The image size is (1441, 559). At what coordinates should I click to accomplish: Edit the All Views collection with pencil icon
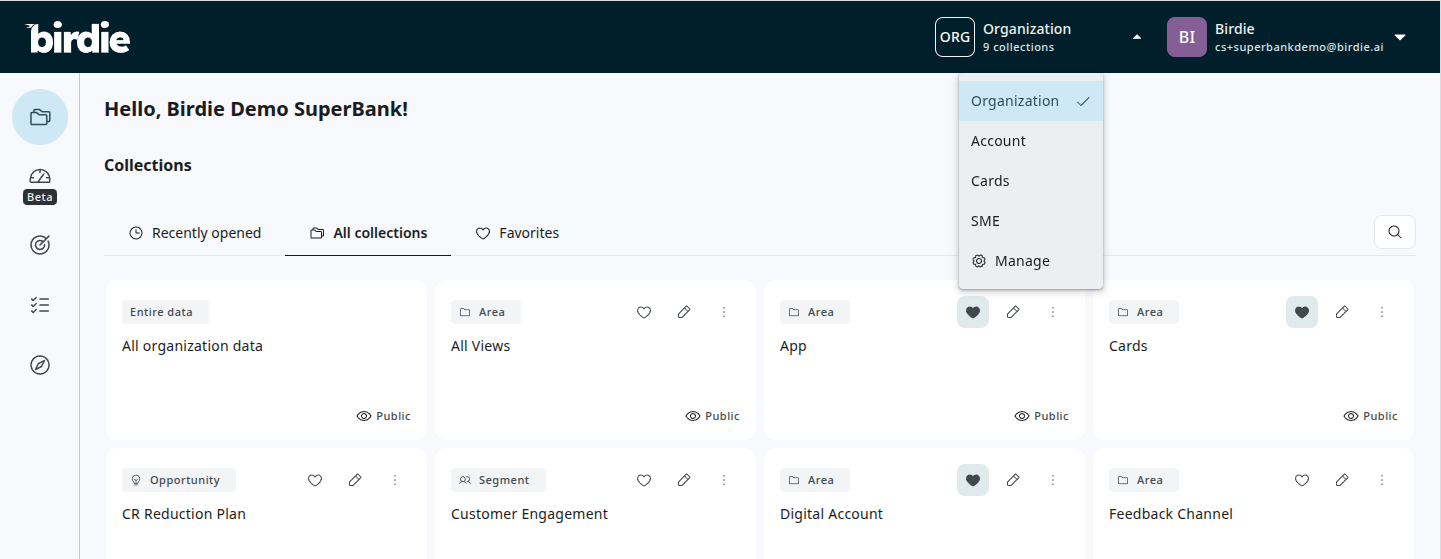pyautogui.click(x=684, y=312)
